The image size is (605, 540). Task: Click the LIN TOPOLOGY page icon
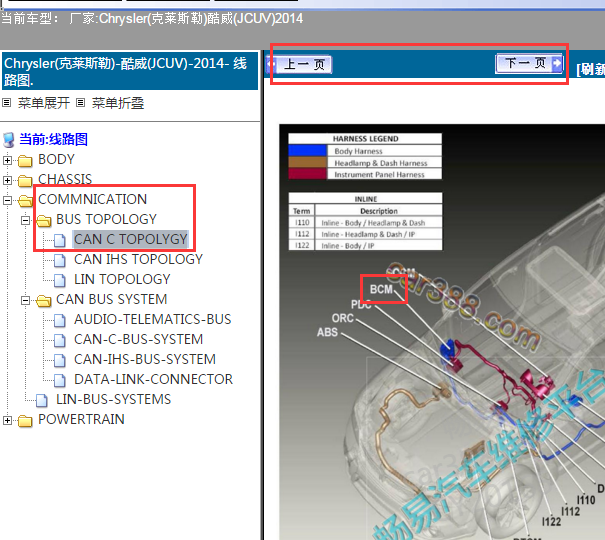[59, 280]
